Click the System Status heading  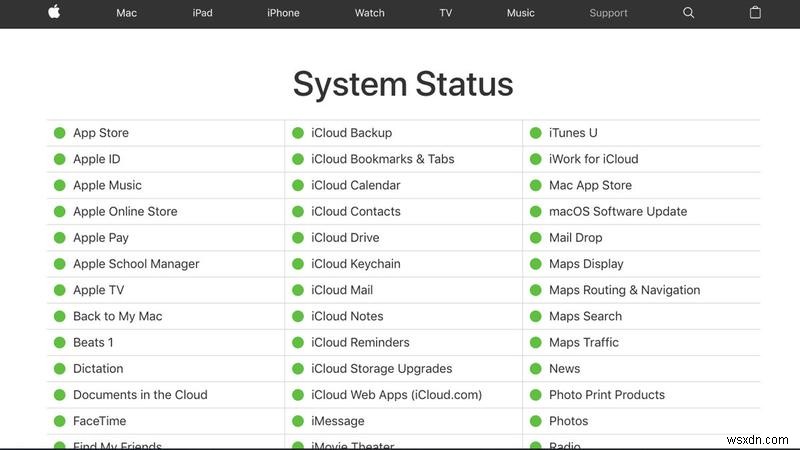tap(402, 84)
